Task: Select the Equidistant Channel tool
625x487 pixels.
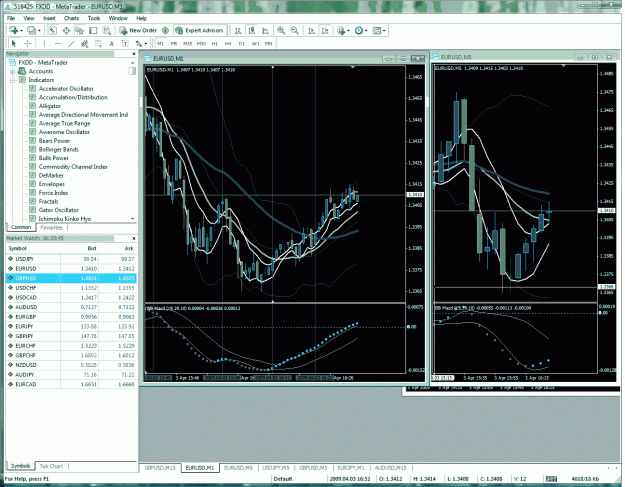Action: pyautogui.click(x=85, y=43)
